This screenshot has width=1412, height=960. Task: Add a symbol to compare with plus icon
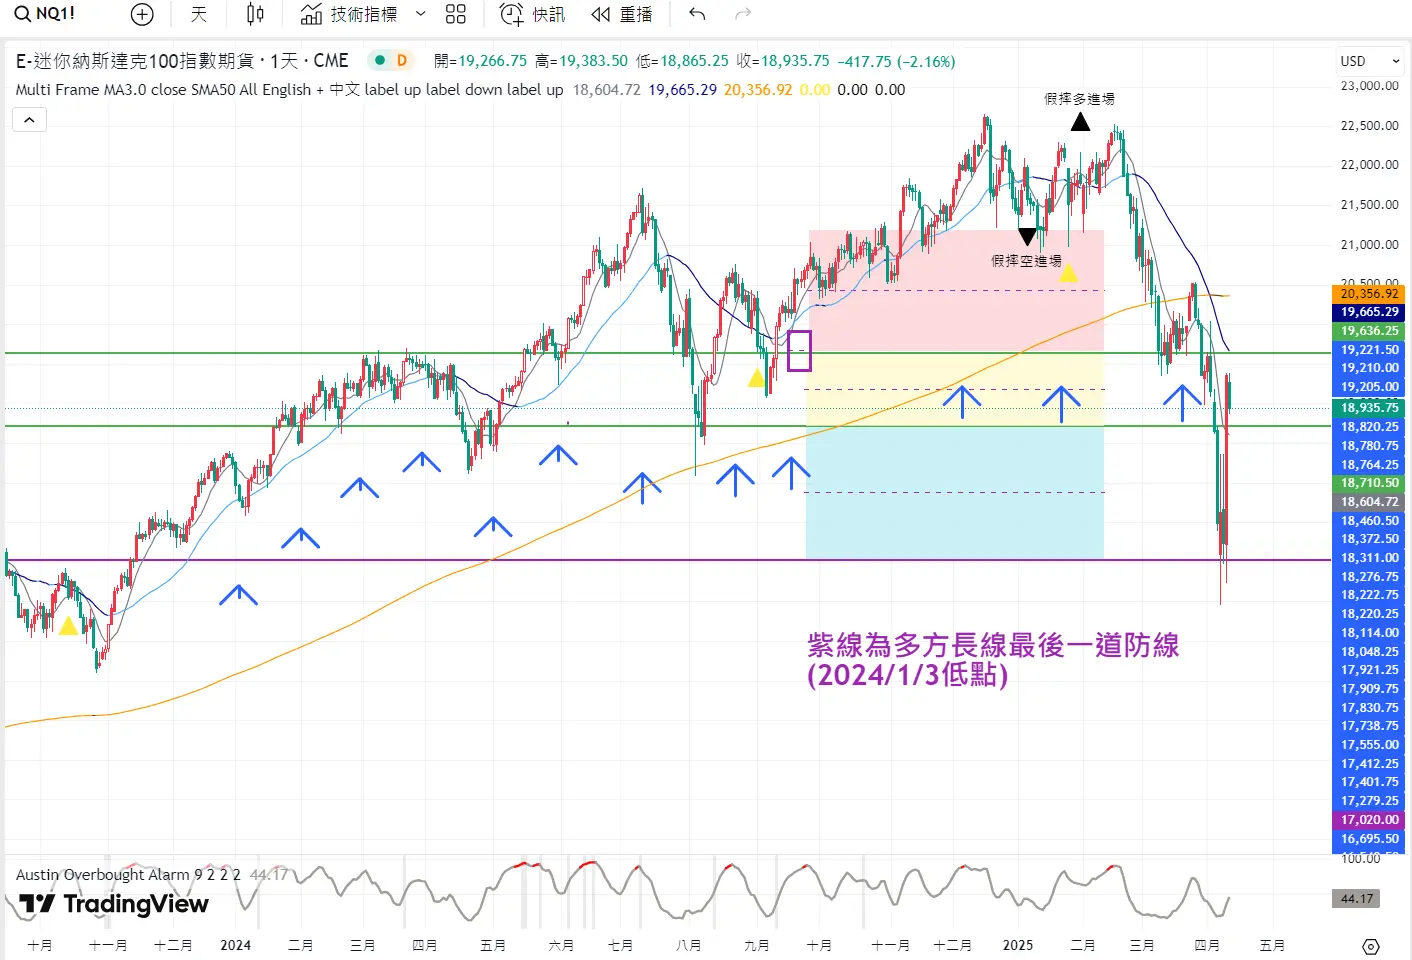pos(142,14)
